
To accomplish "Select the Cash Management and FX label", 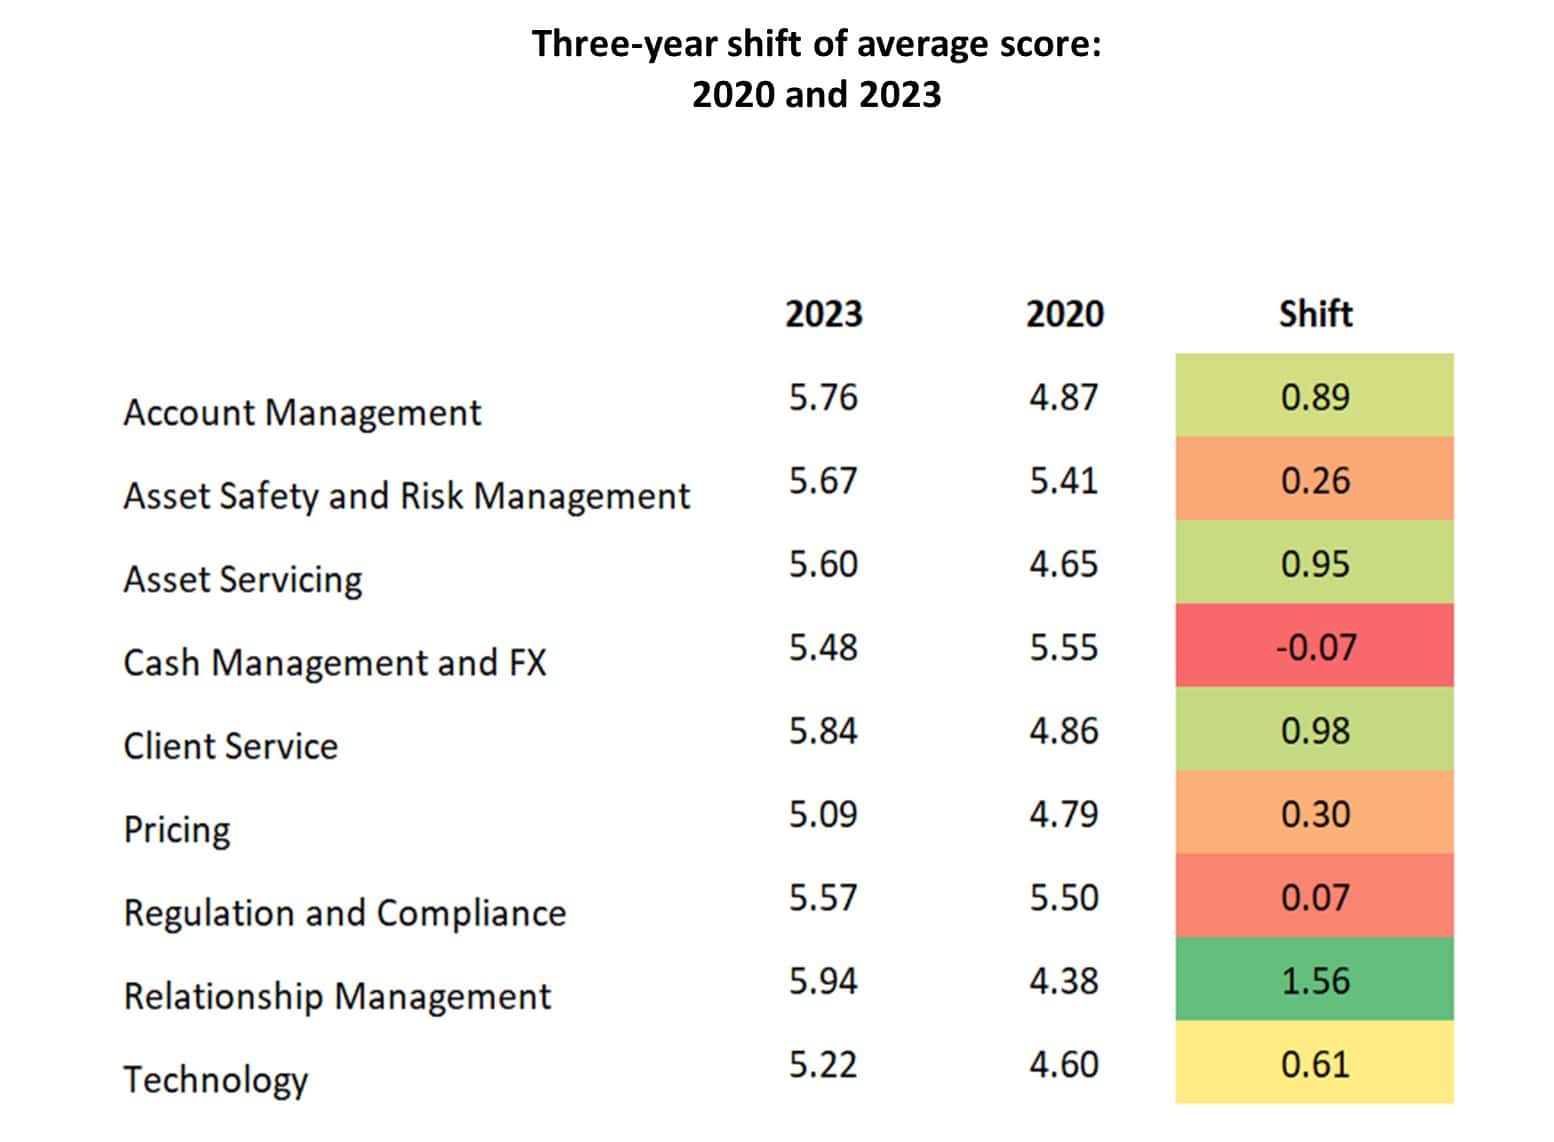I will pyautogui.click(x=335, y=663).
